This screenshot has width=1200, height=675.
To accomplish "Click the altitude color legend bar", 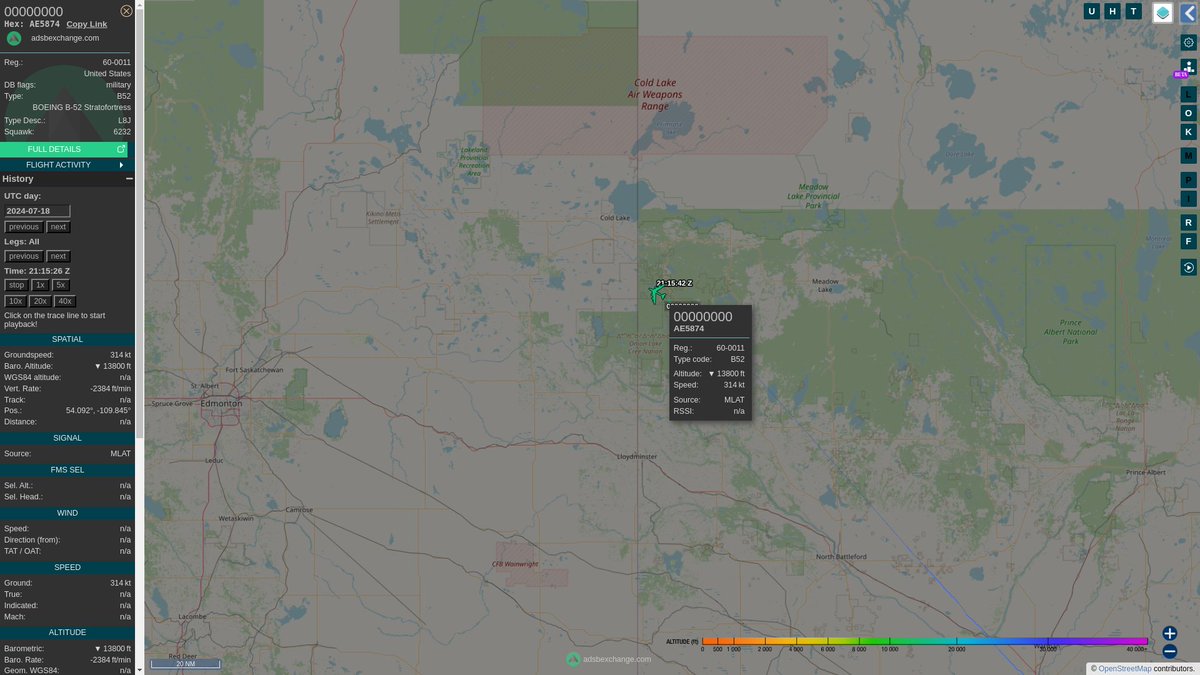I will tap(925, 641).
